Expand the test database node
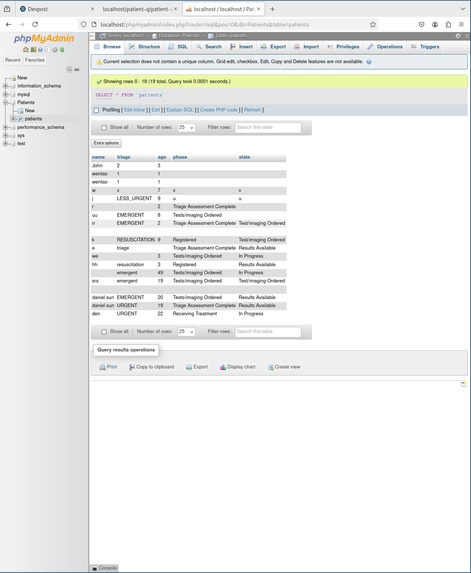This screenshot has height=573, width=471. coord(5,144)
